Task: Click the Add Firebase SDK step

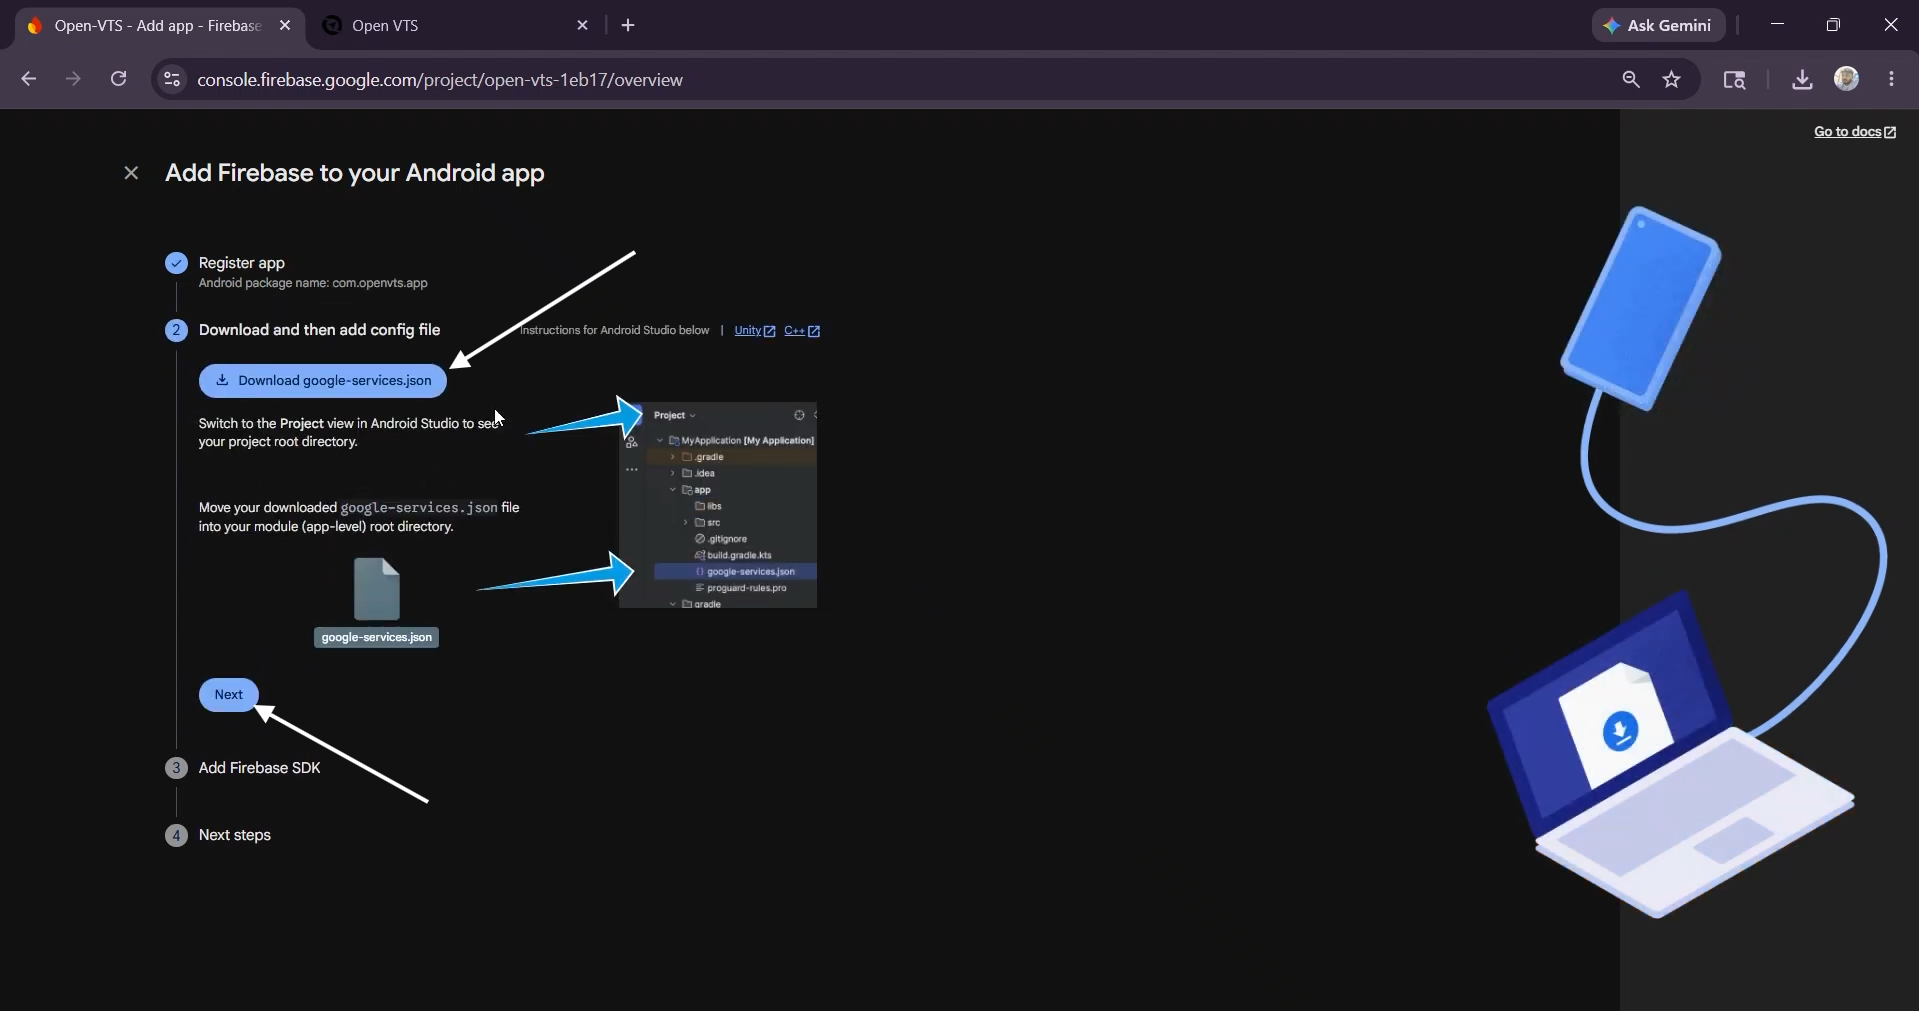Action: tap(260, 768)
